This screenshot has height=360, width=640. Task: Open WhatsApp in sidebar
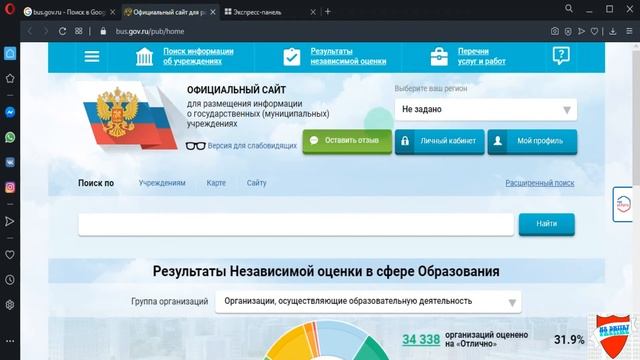(x=10, y=137)
